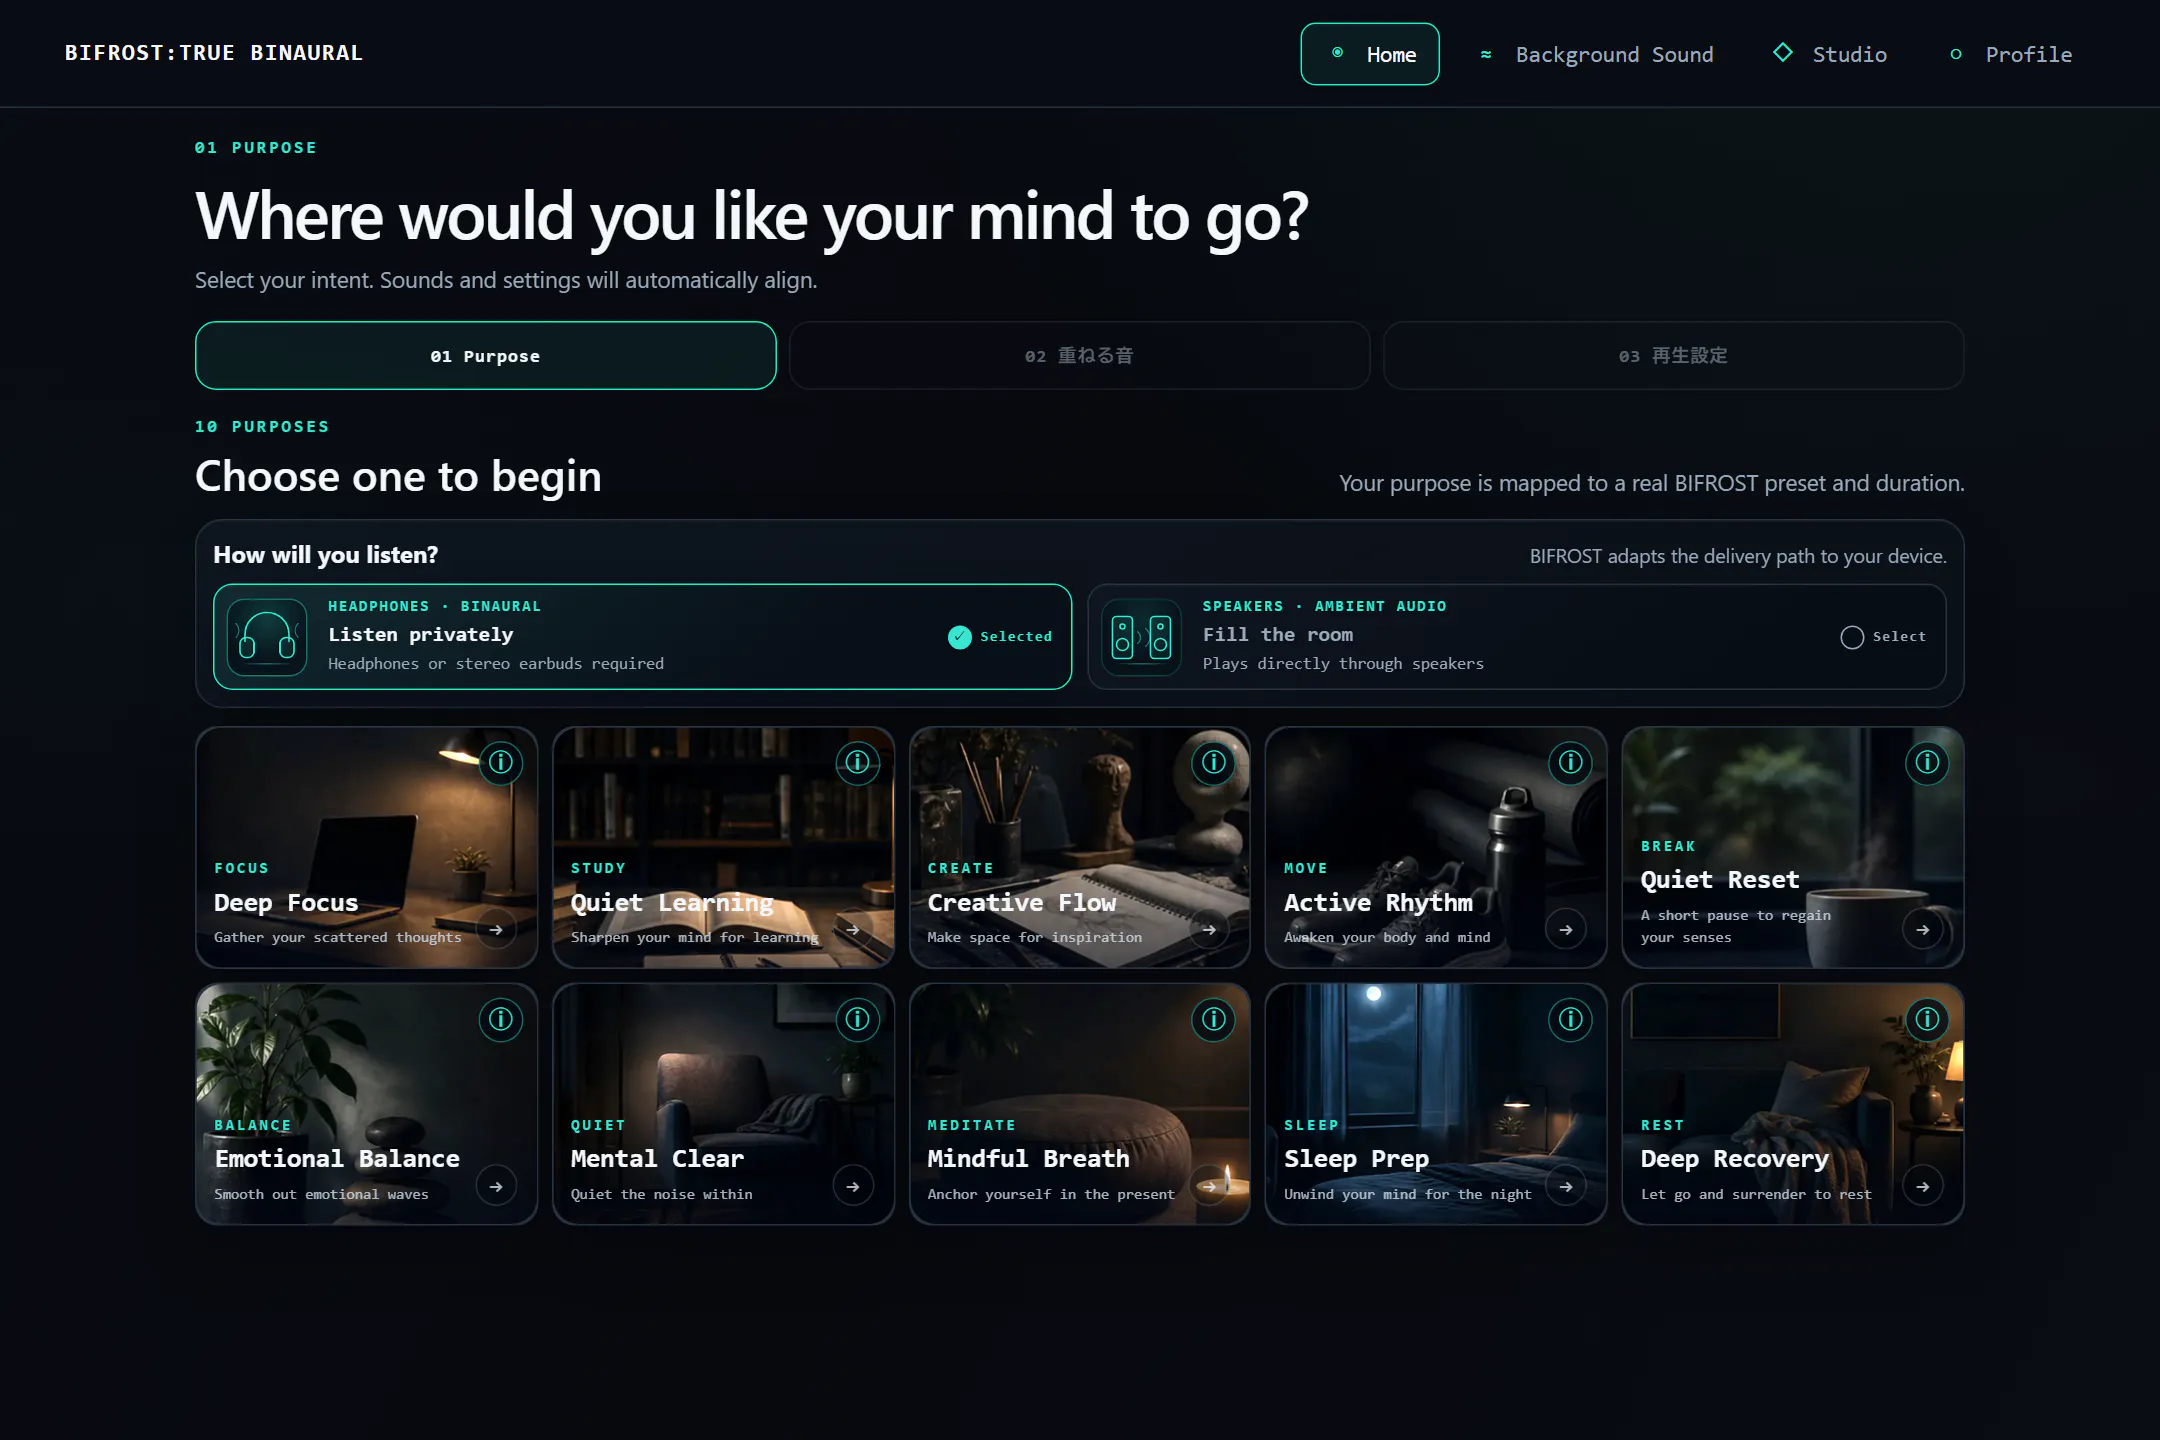2160x1440 pixels.
Task: Open info for Creative Flow card
Action: pos(1214,763)
